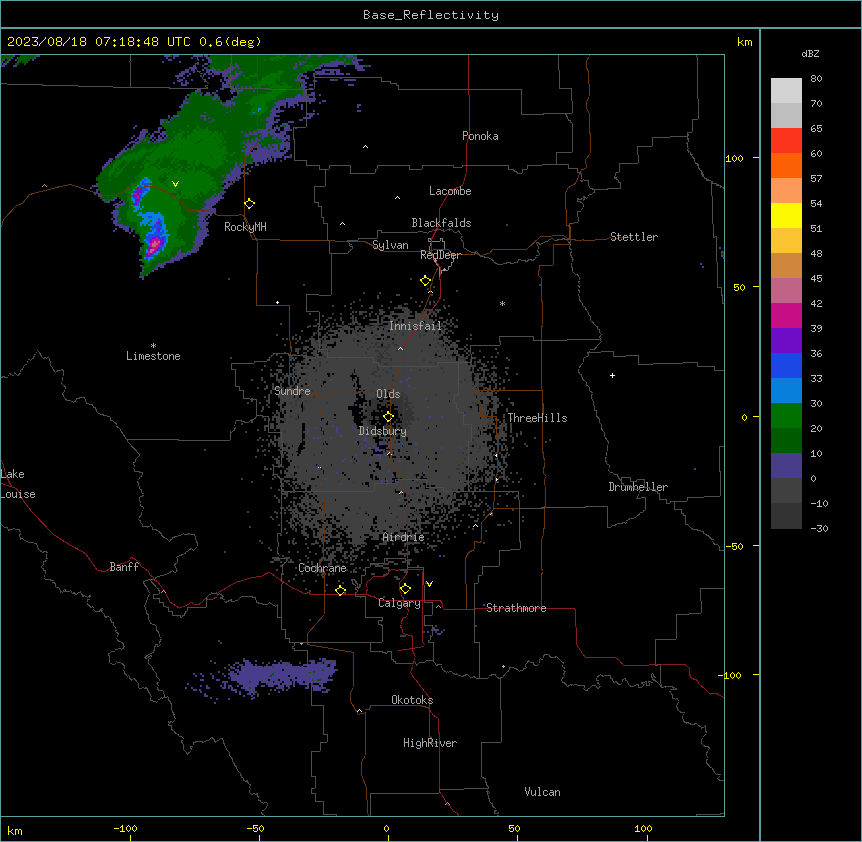
Task: Select the bright yellow 51-54 dBZ swatch
Action: tap(786, 215)
